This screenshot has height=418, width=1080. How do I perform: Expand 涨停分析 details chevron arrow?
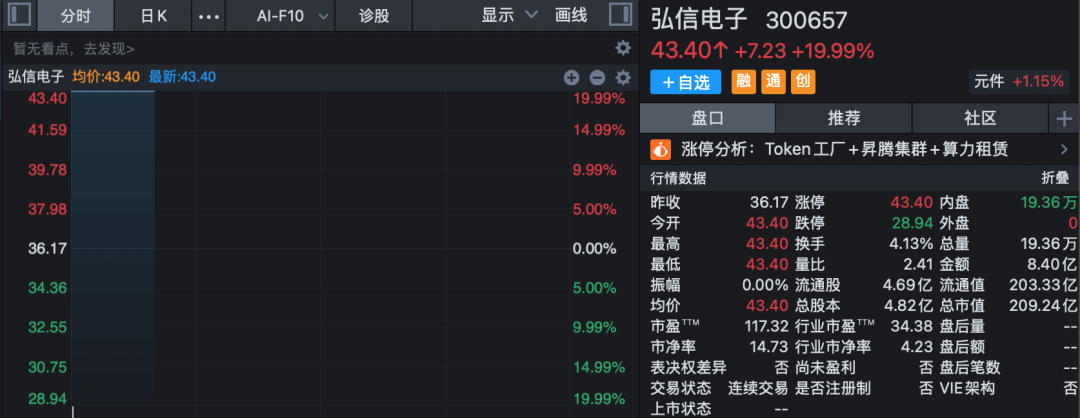tap(1064, 149)
